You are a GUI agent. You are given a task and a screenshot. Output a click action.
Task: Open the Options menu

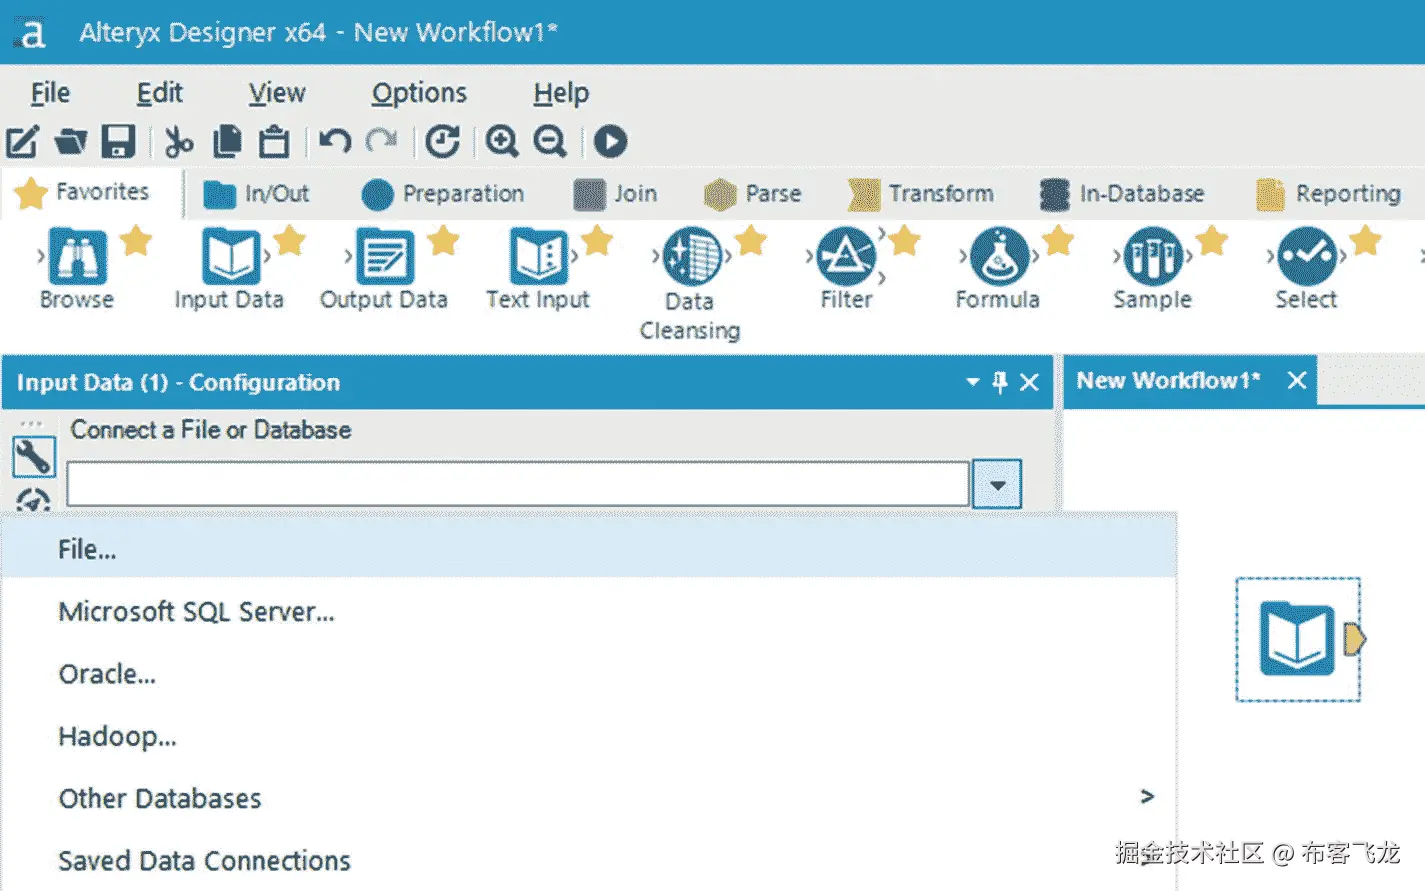coord(419,93)
